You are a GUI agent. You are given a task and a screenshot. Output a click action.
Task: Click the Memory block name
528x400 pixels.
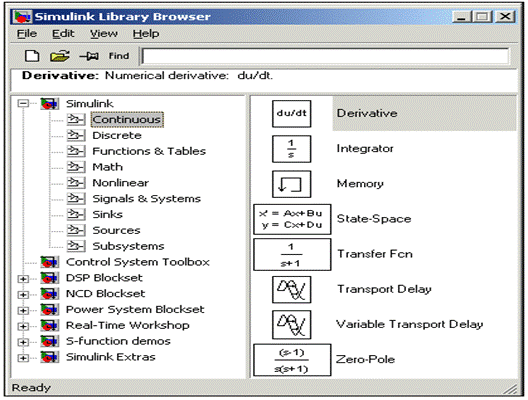point(360,184)
